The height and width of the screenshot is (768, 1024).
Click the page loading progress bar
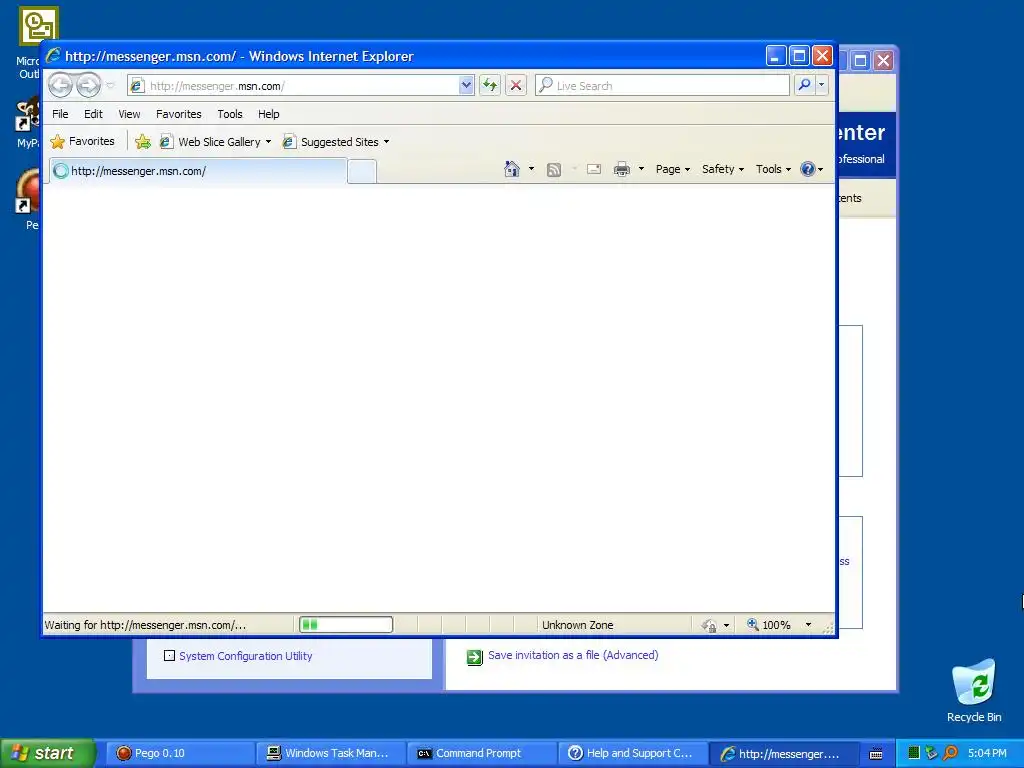pos(346,625)
